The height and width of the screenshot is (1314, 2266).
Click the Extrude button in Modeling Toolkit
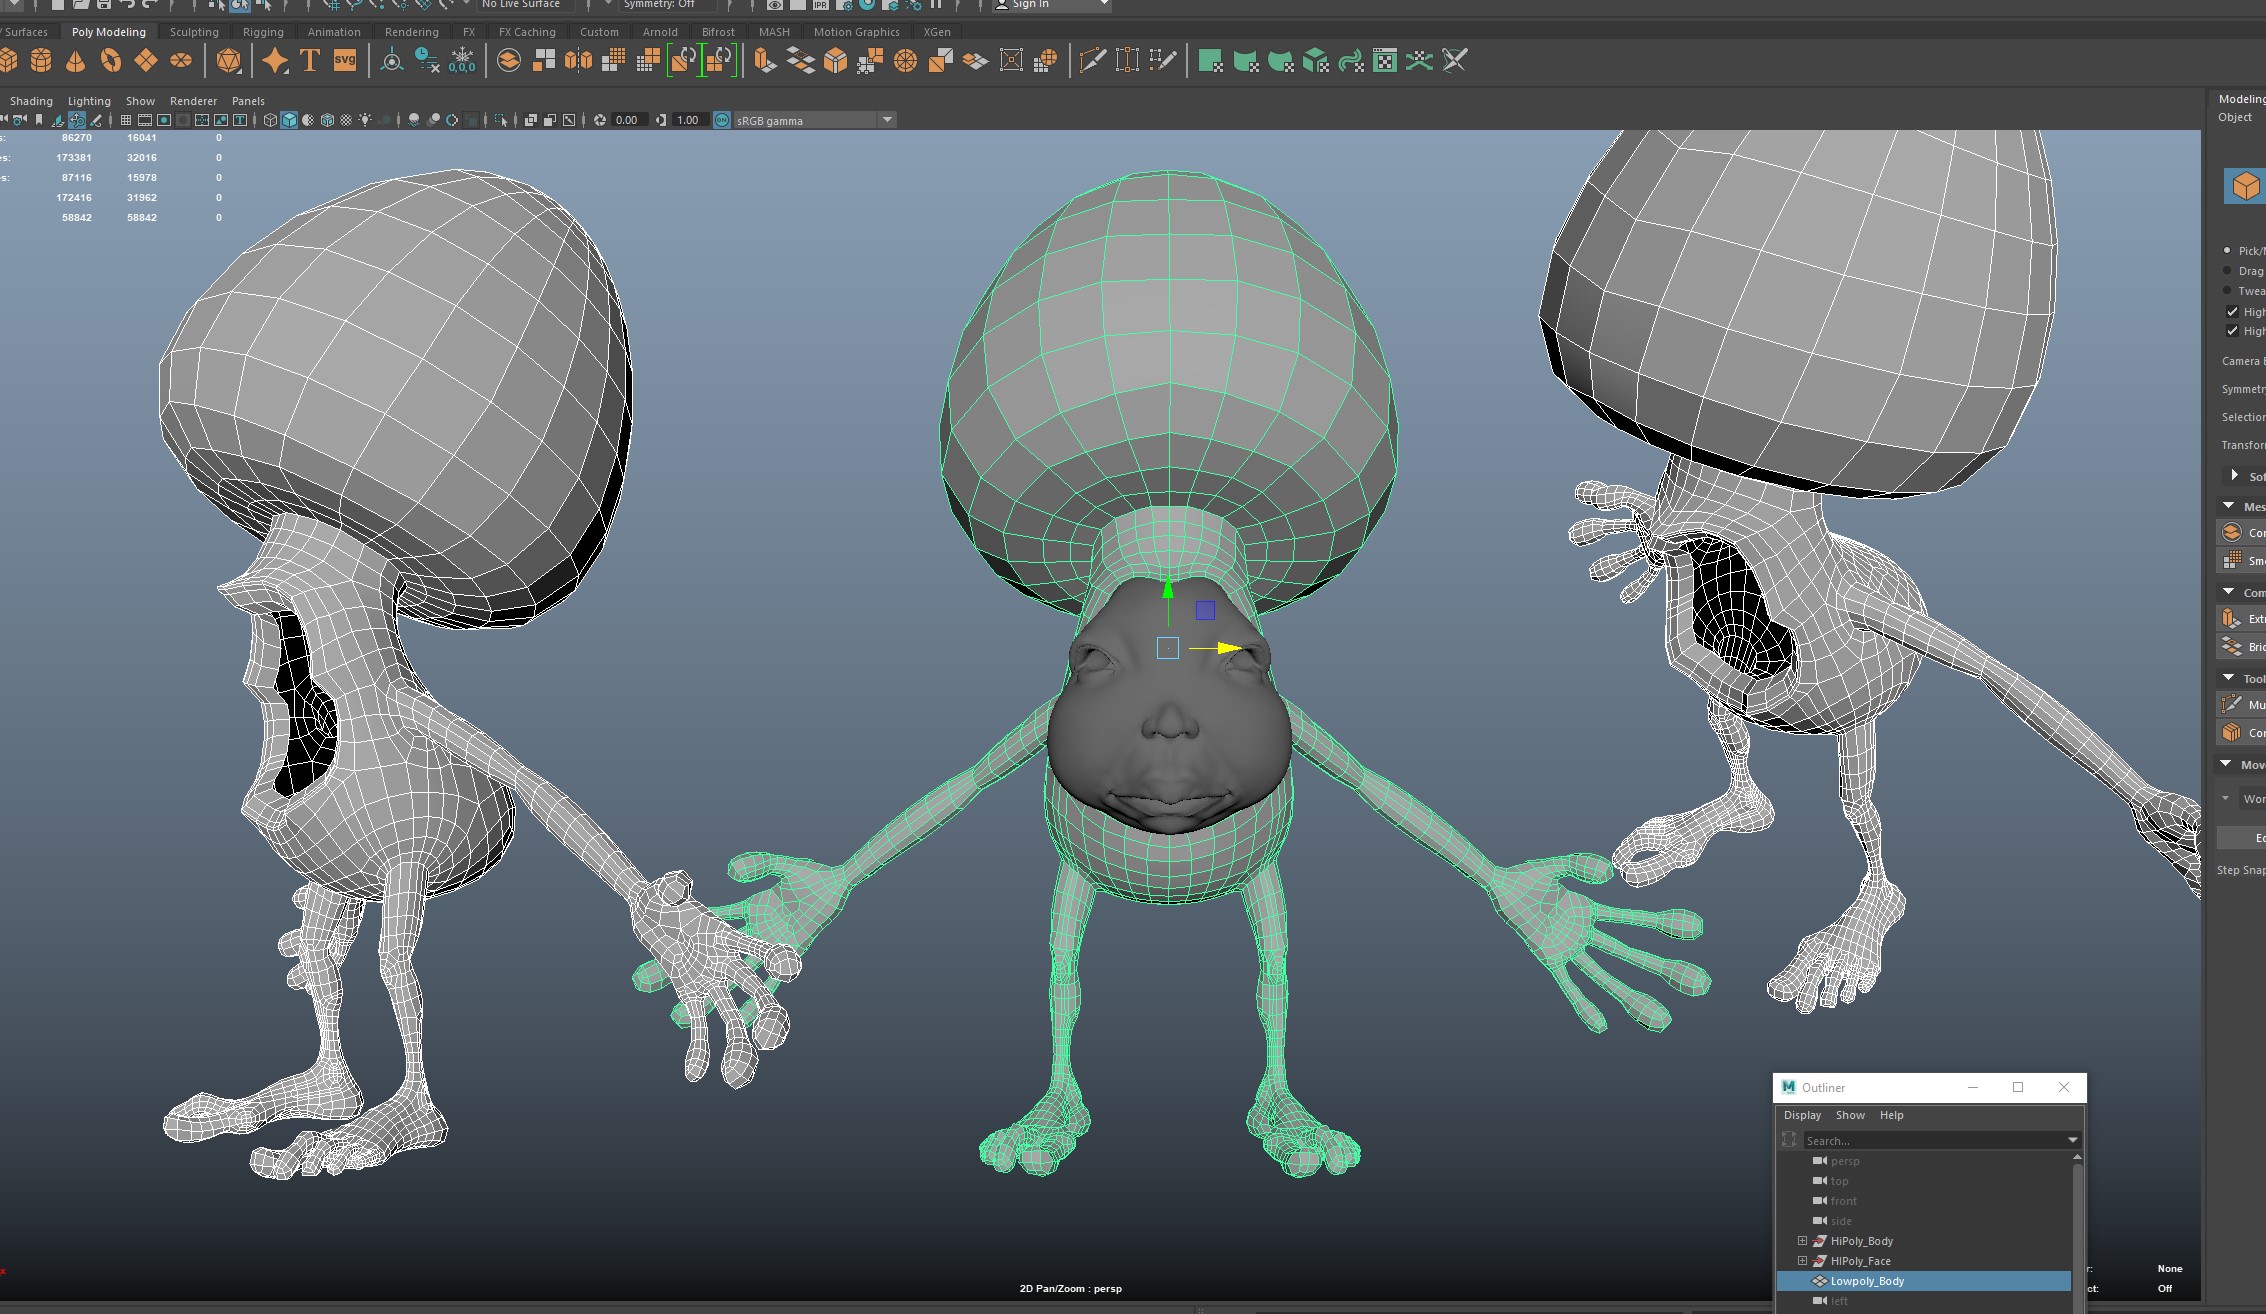tap(2242, 619)
